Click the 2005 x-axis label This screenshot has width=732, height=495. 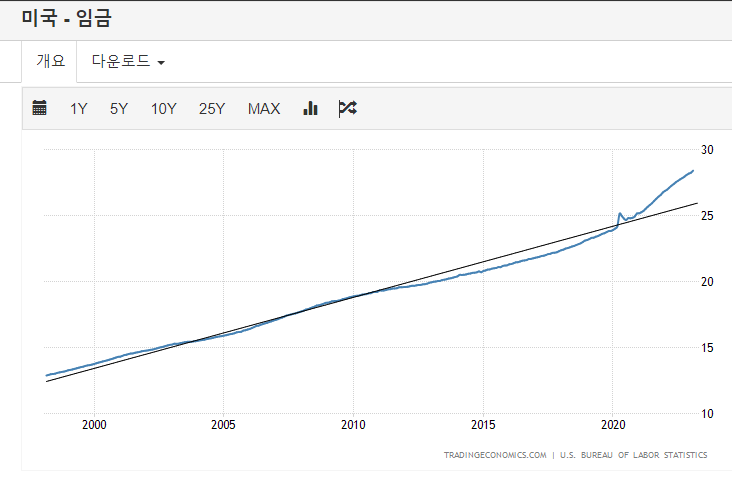223,424
